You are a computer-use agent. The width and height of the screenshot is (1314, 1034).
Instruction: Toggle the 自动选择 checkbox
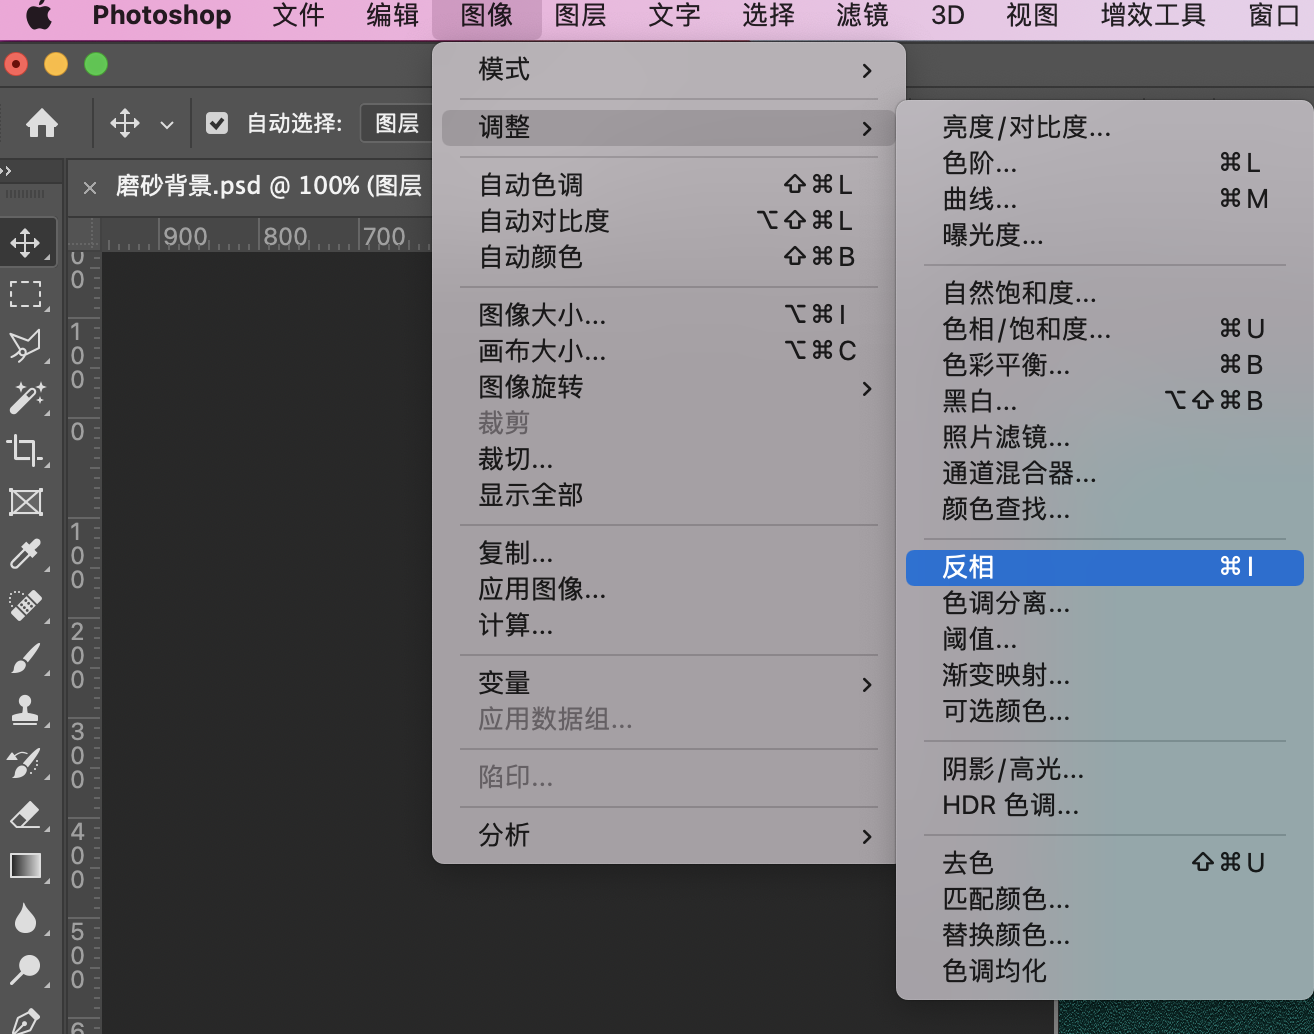pyautogui.click(x=217, y=123)
